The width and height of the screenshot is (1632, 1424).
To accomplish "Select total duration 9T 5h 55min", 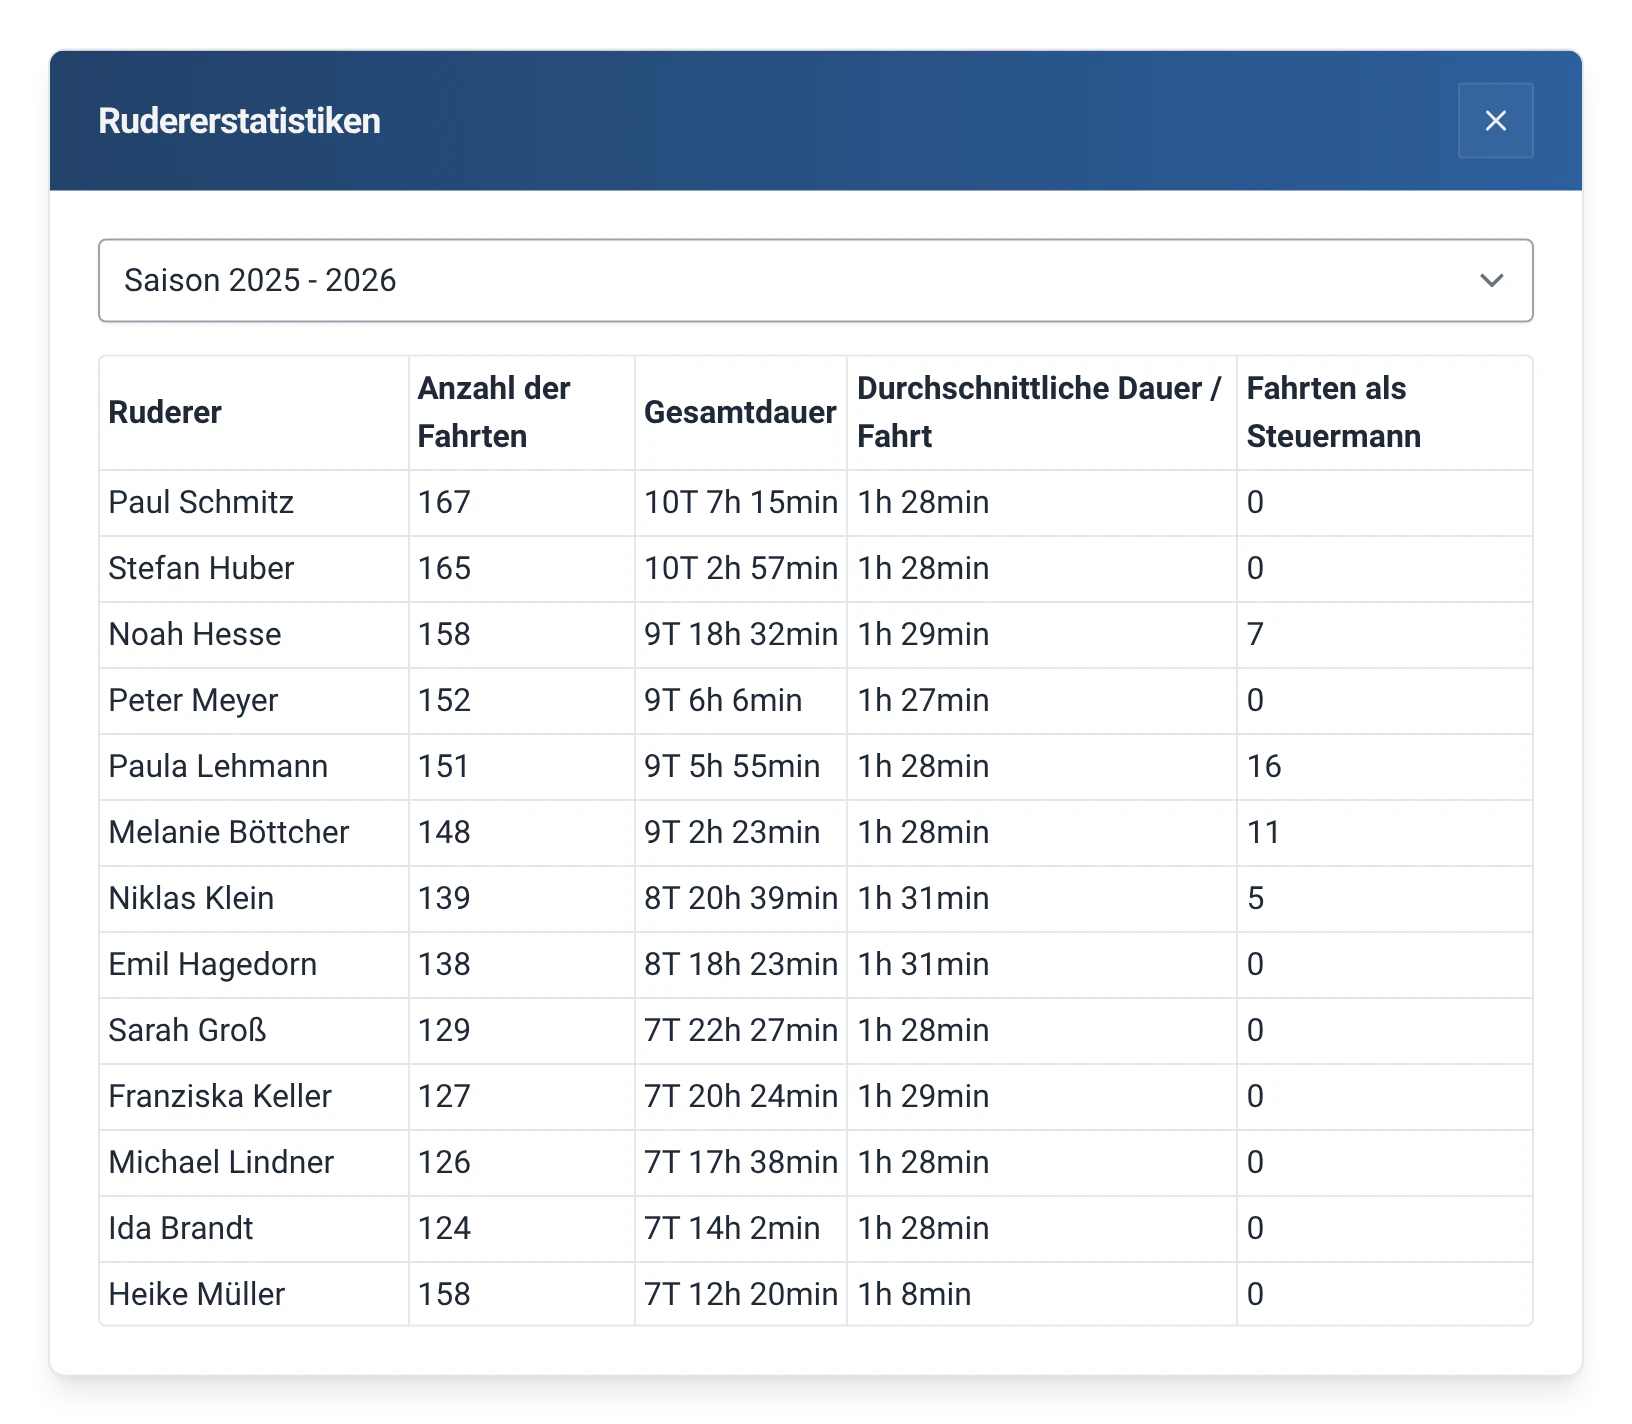I will [x=732, y=766].
